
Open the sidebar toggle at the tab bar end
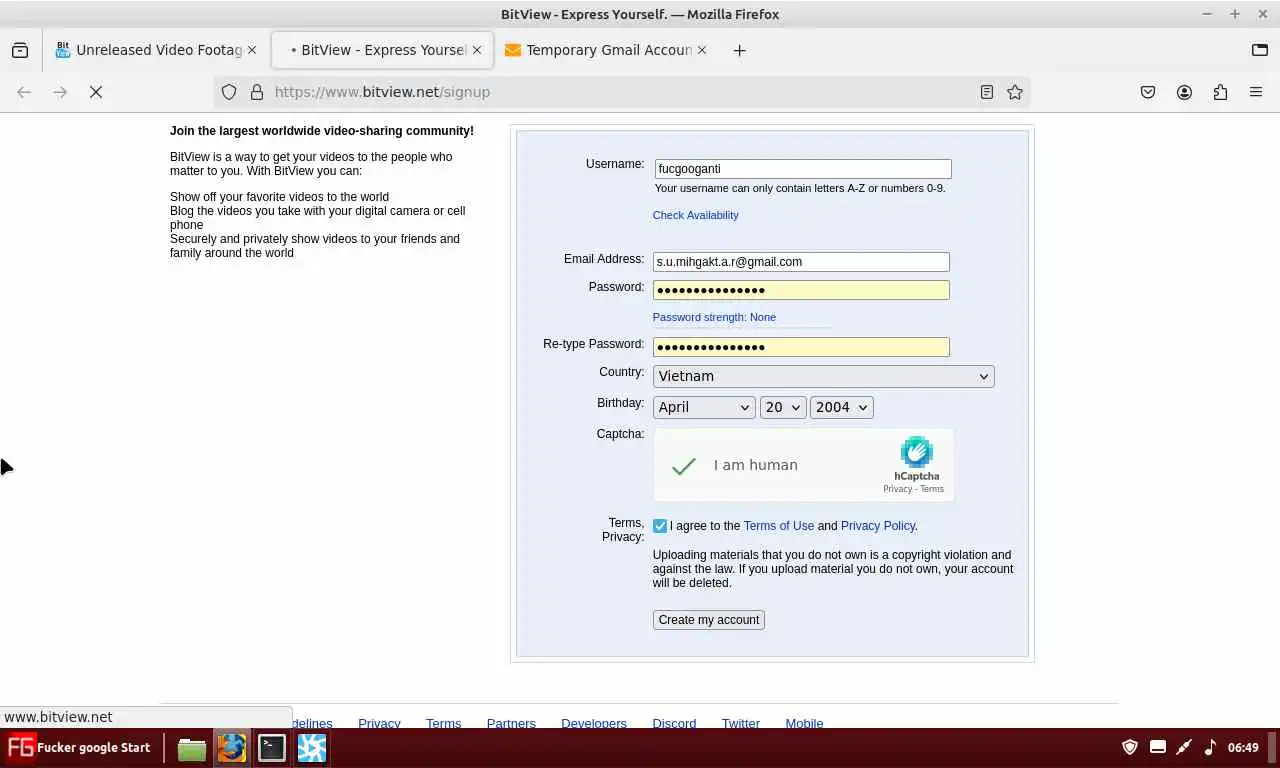click(1260, 50)
